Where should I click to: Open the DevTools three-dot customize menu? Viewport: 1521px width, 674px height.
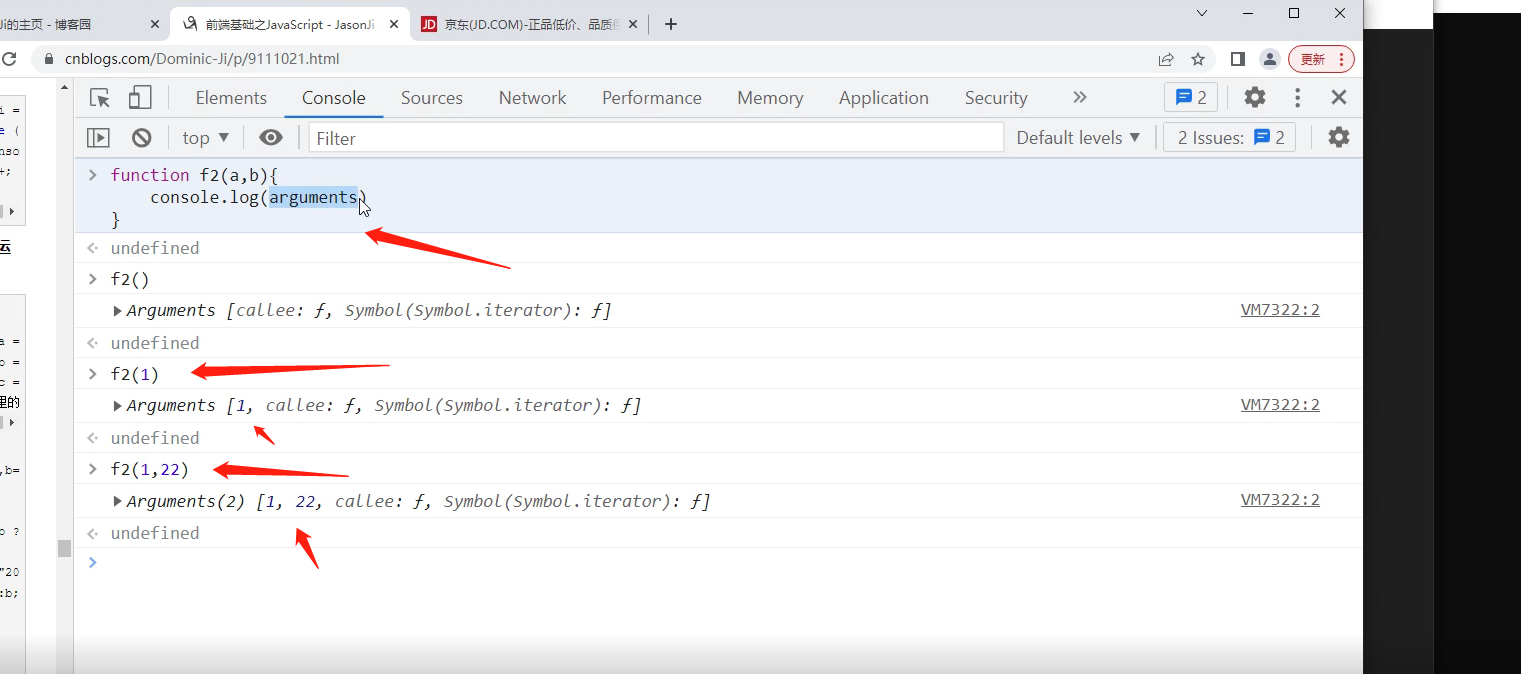coord(1297,97)
